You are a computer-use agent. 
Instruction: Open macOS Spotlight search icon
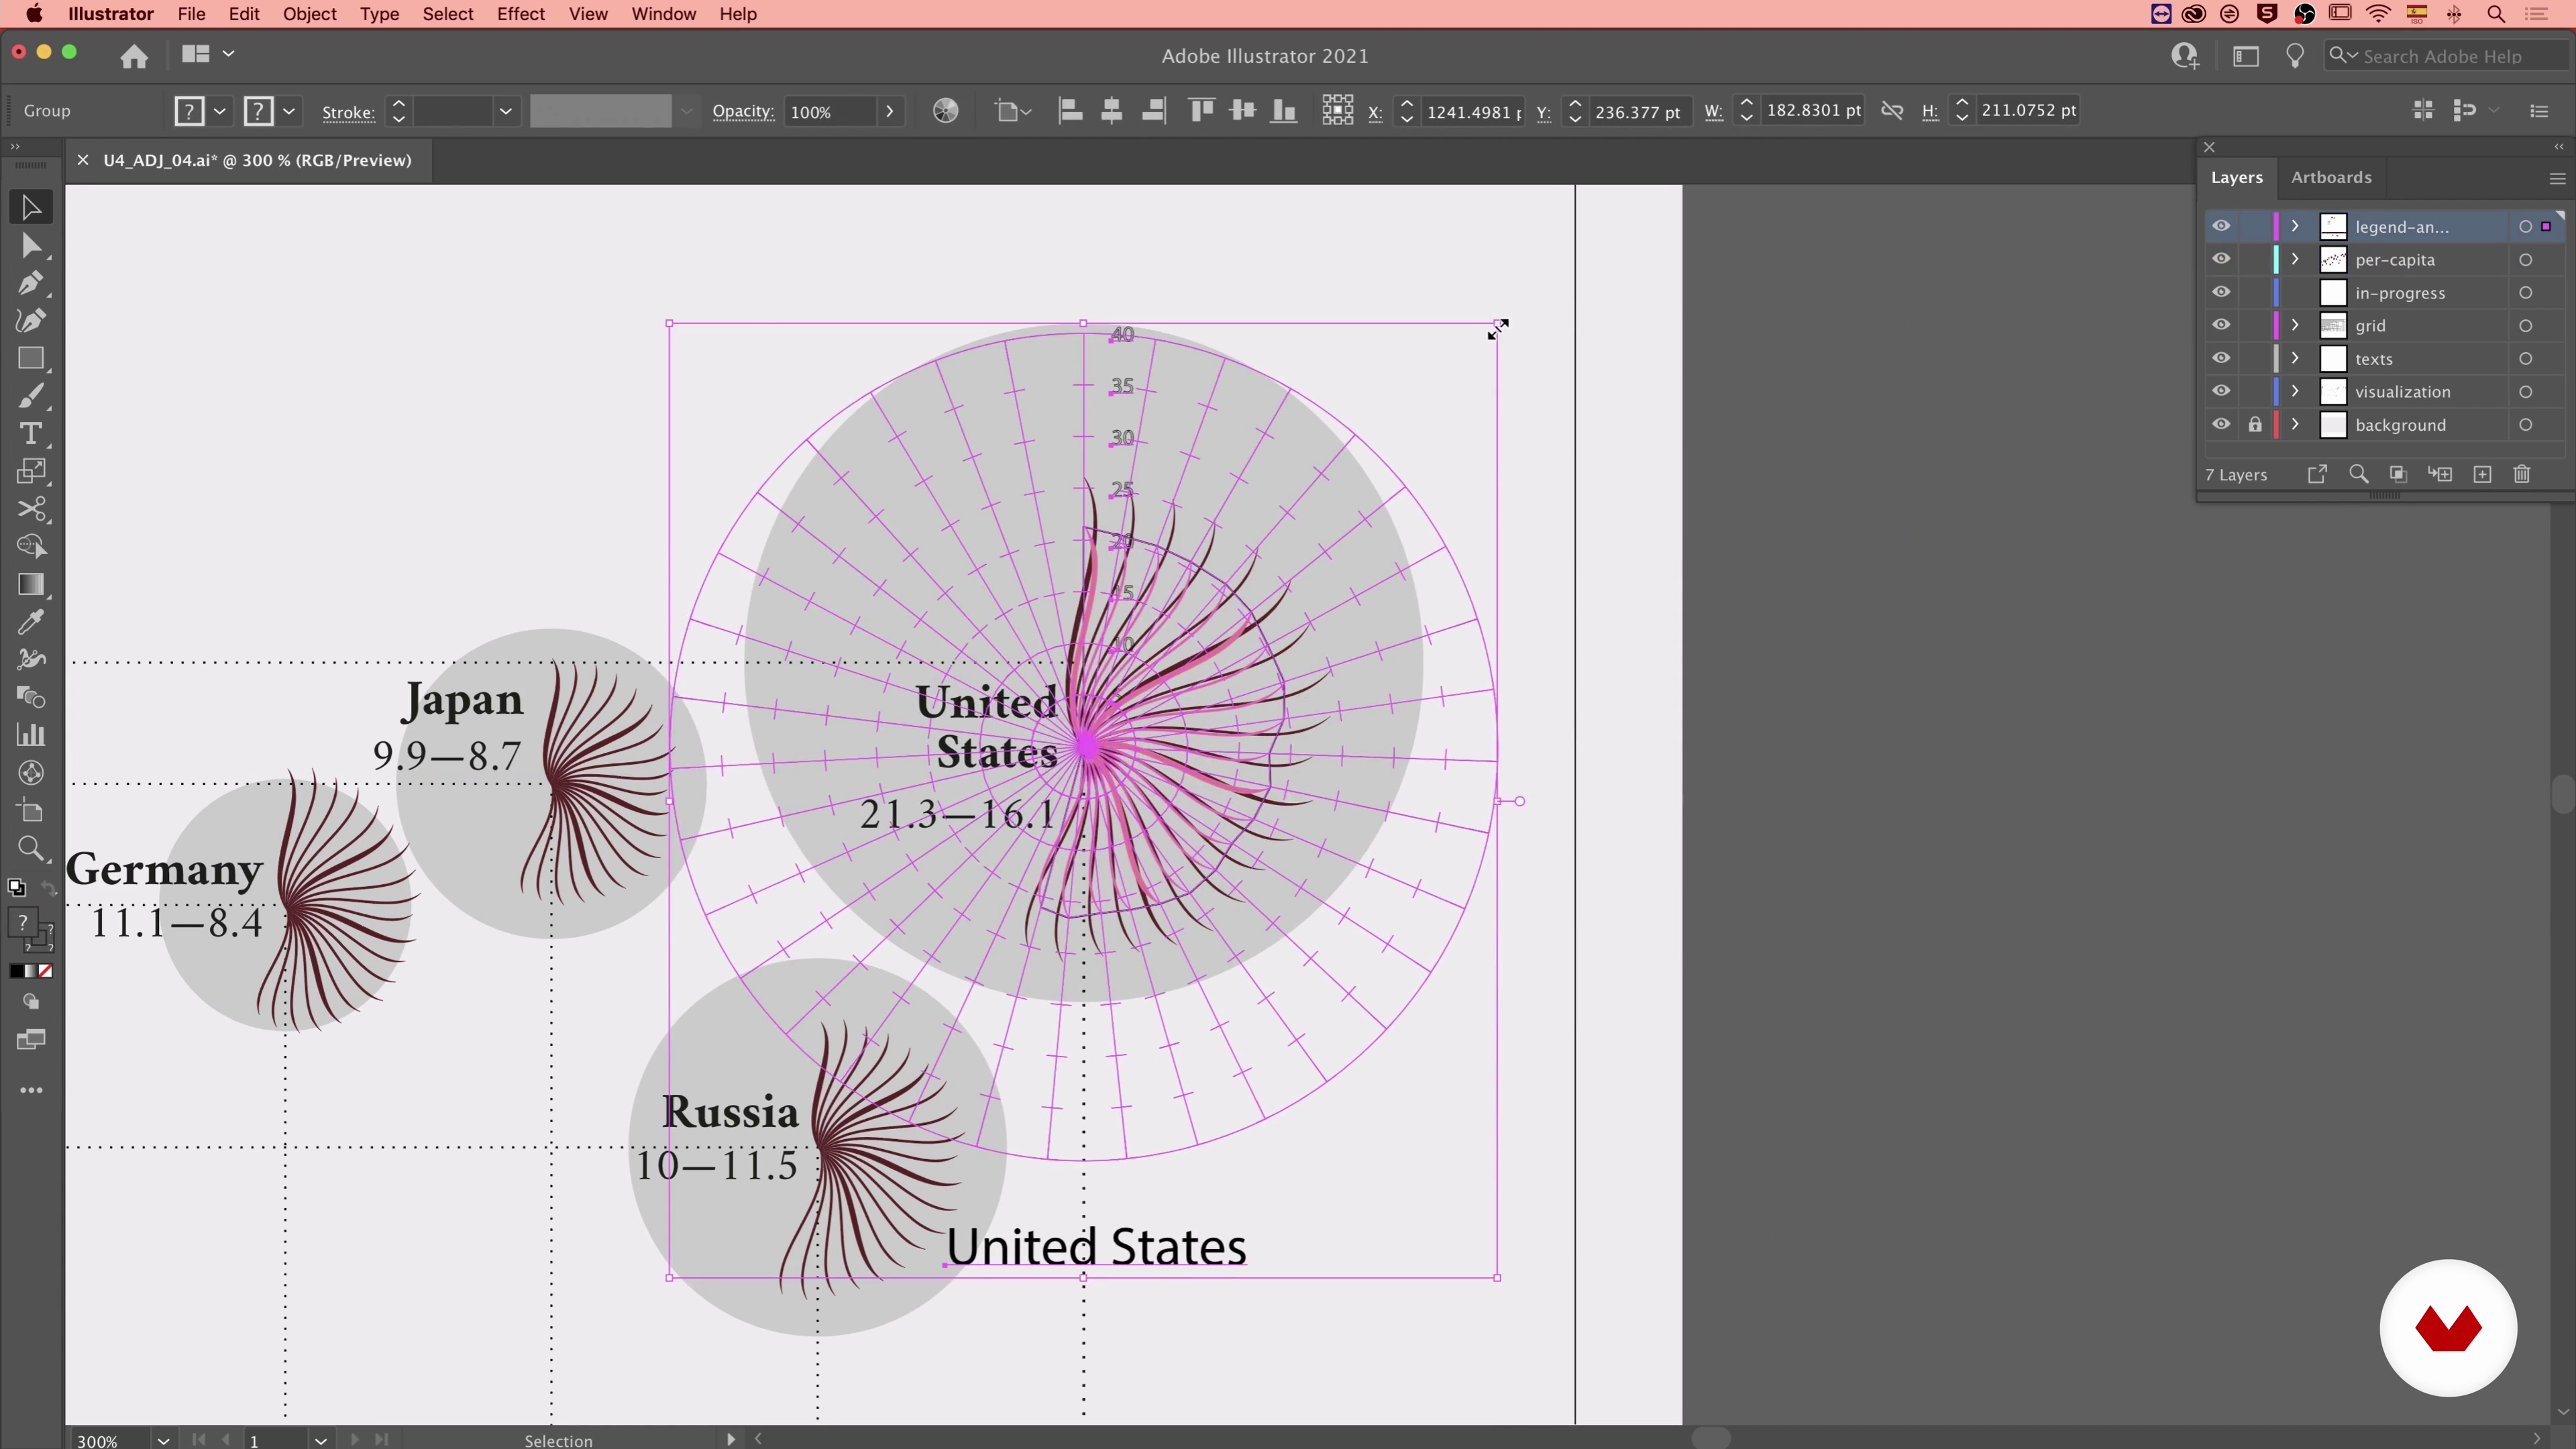pos(2496,14)
